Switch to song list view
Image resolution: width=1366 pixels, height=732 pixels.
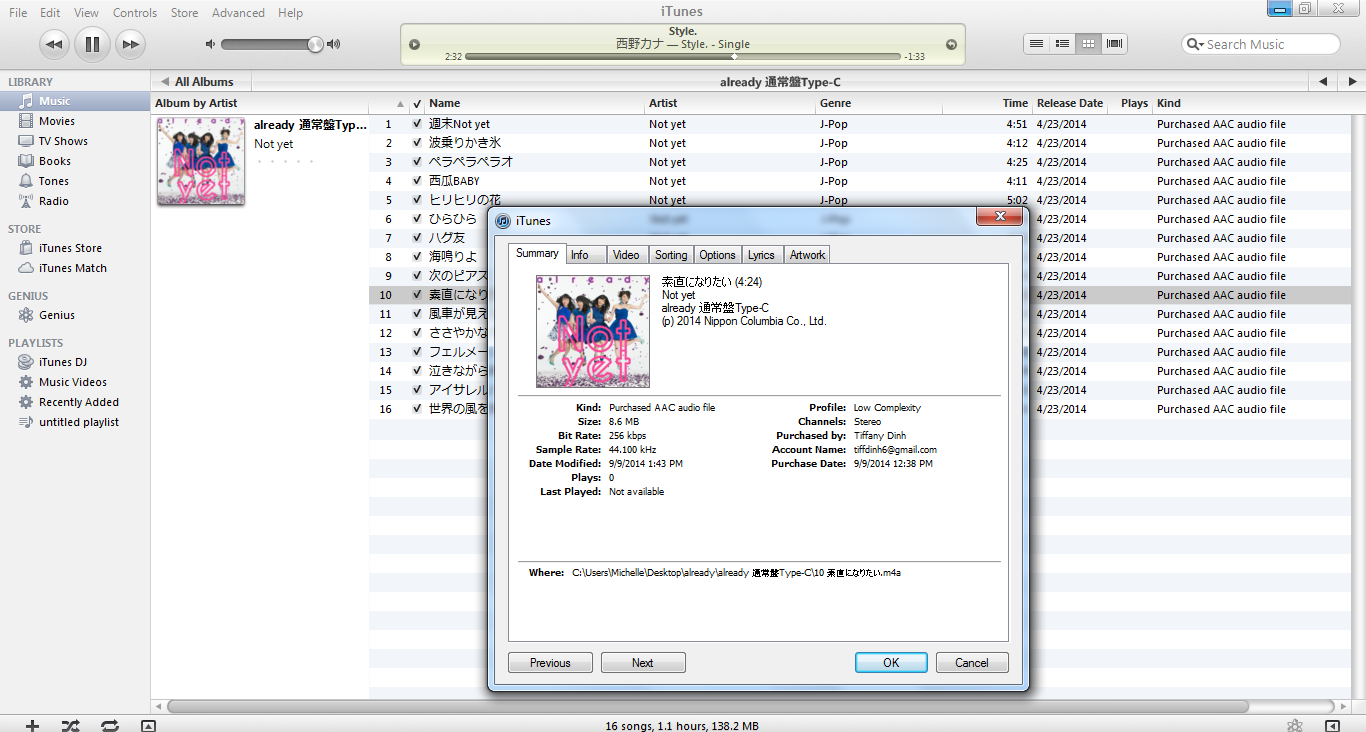click(1037, 44)
